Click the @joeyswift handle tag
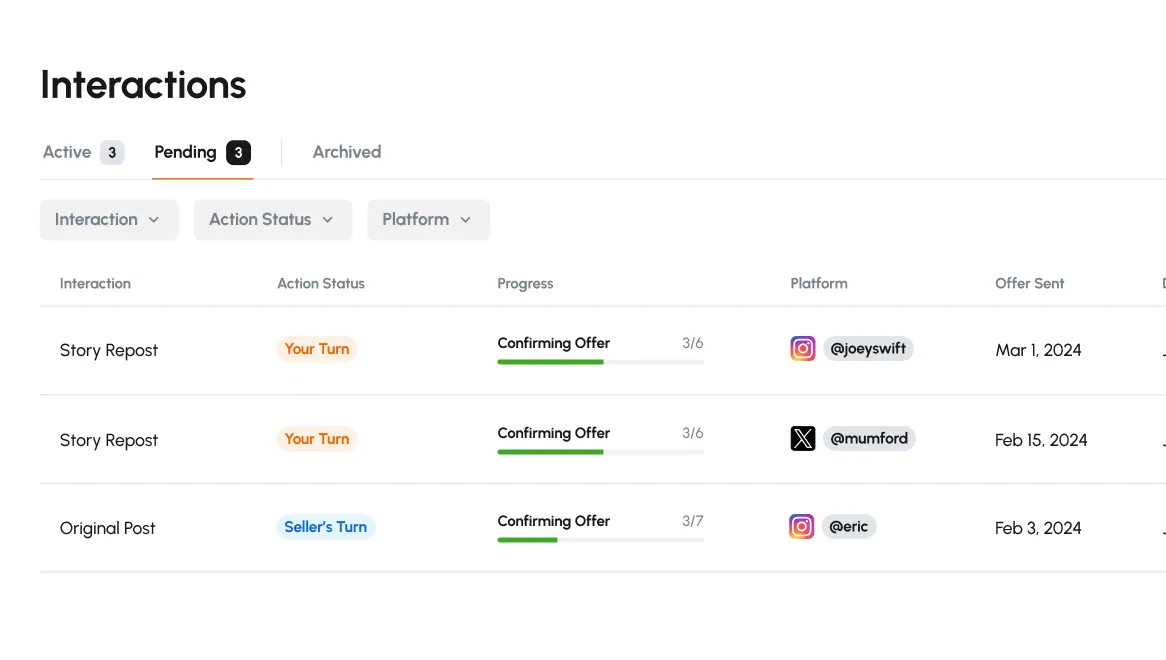The image size is (1166, 660). pyautogui.click(x=868, y=349)
